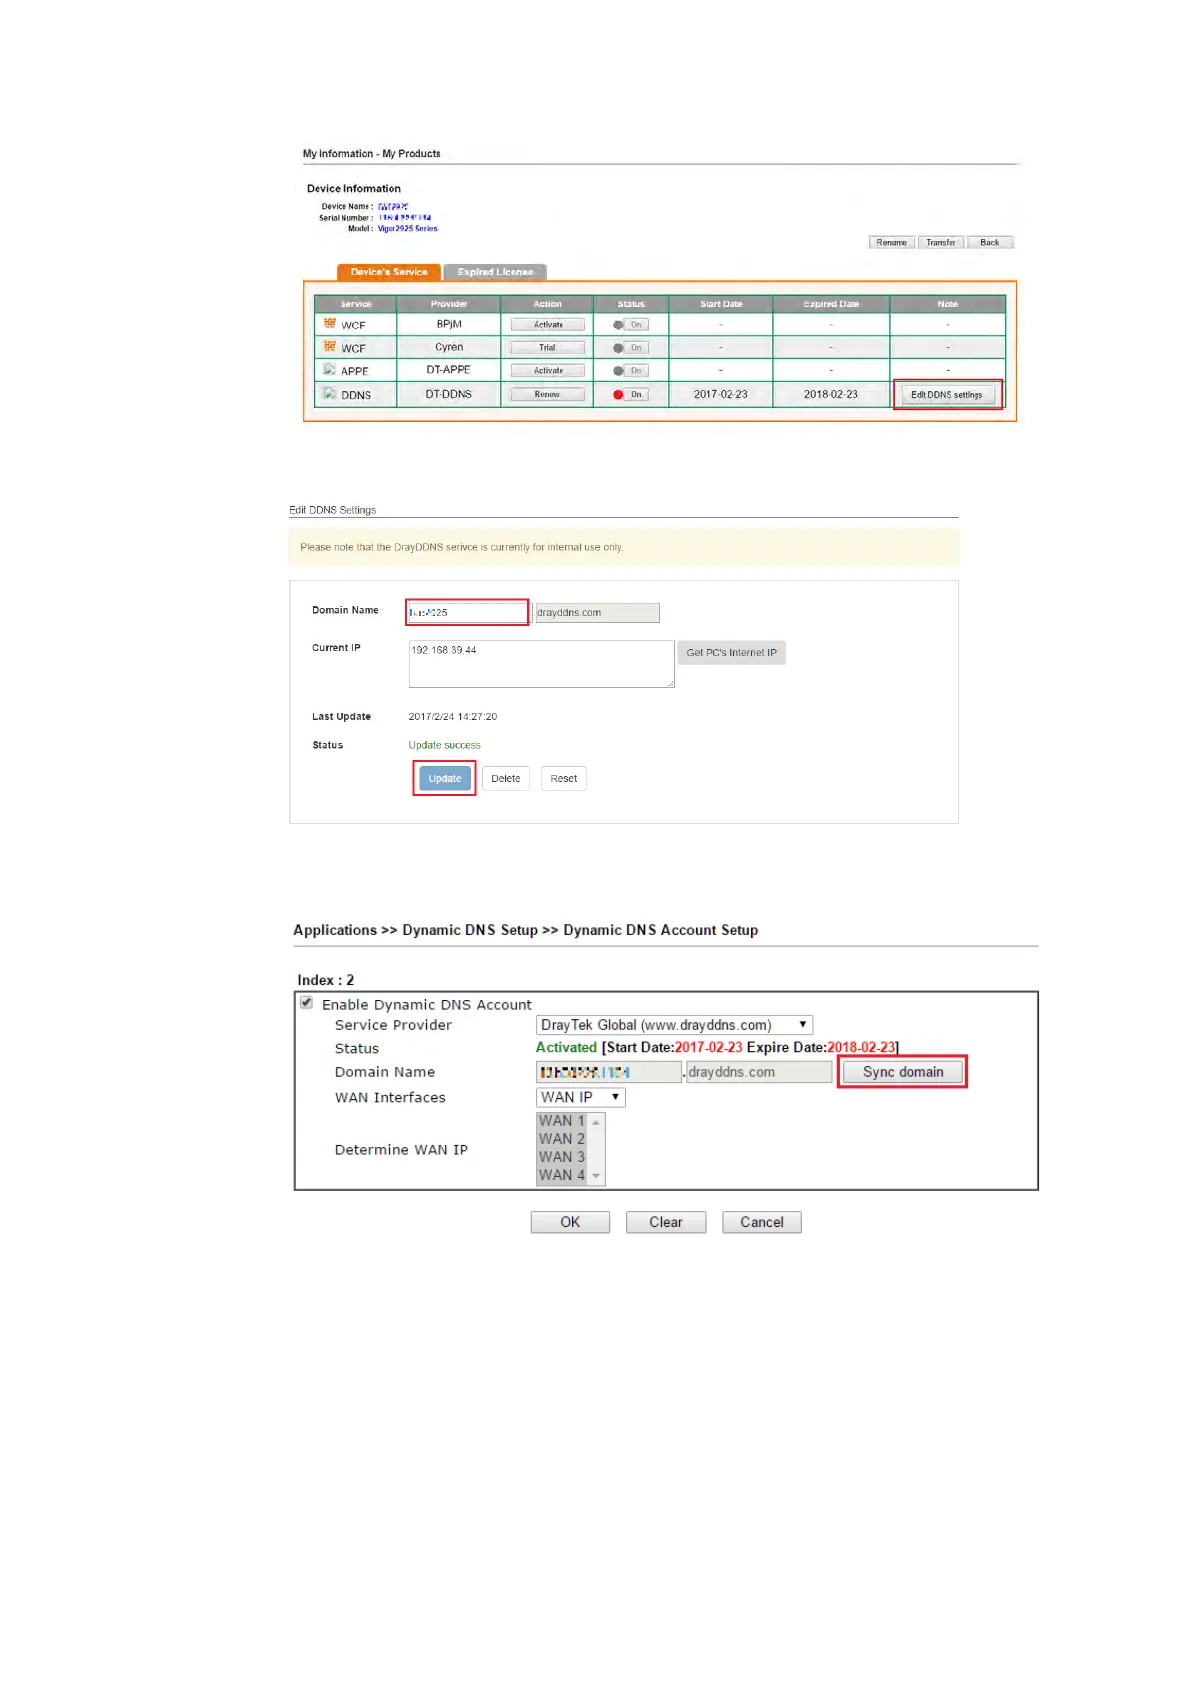Select WAN 3 in Determine WAN IP list
Image resolution: width=1190 pixels, height=1684 pixels.
pyautogui.click(x=562, y=1157)
